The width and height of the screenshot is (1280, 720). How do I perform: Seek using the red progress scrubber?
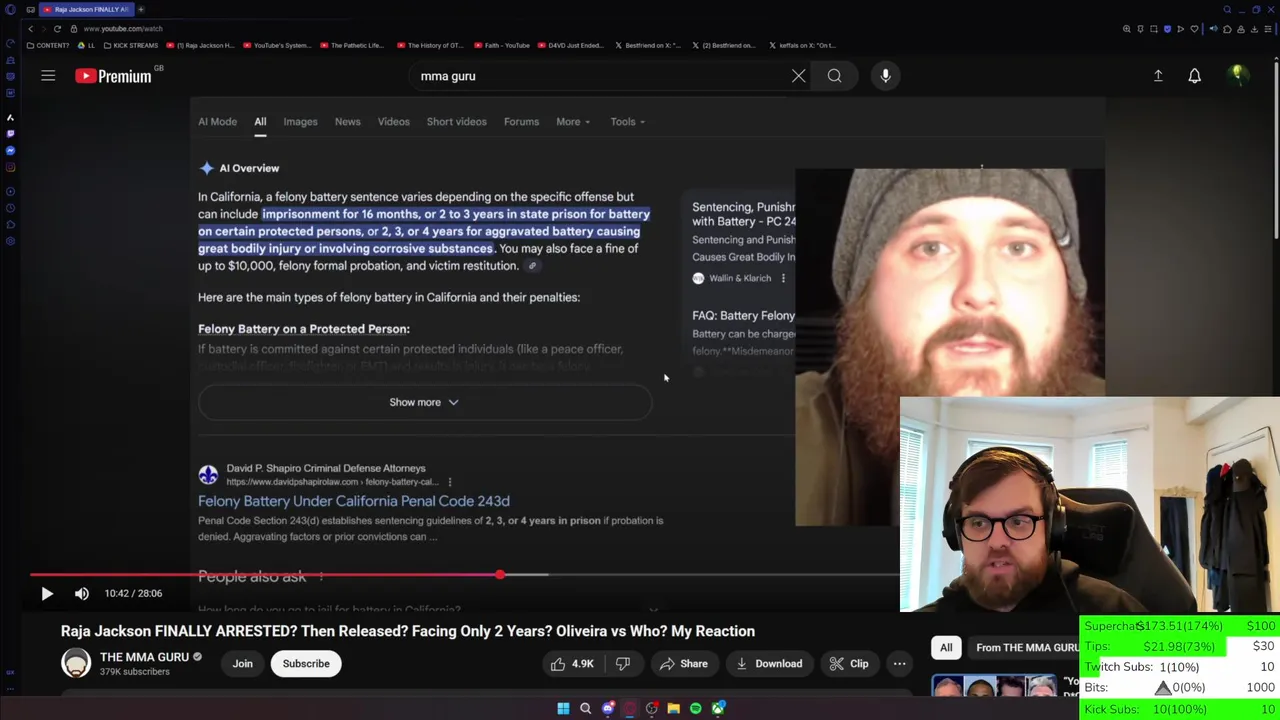click(500, 575)
